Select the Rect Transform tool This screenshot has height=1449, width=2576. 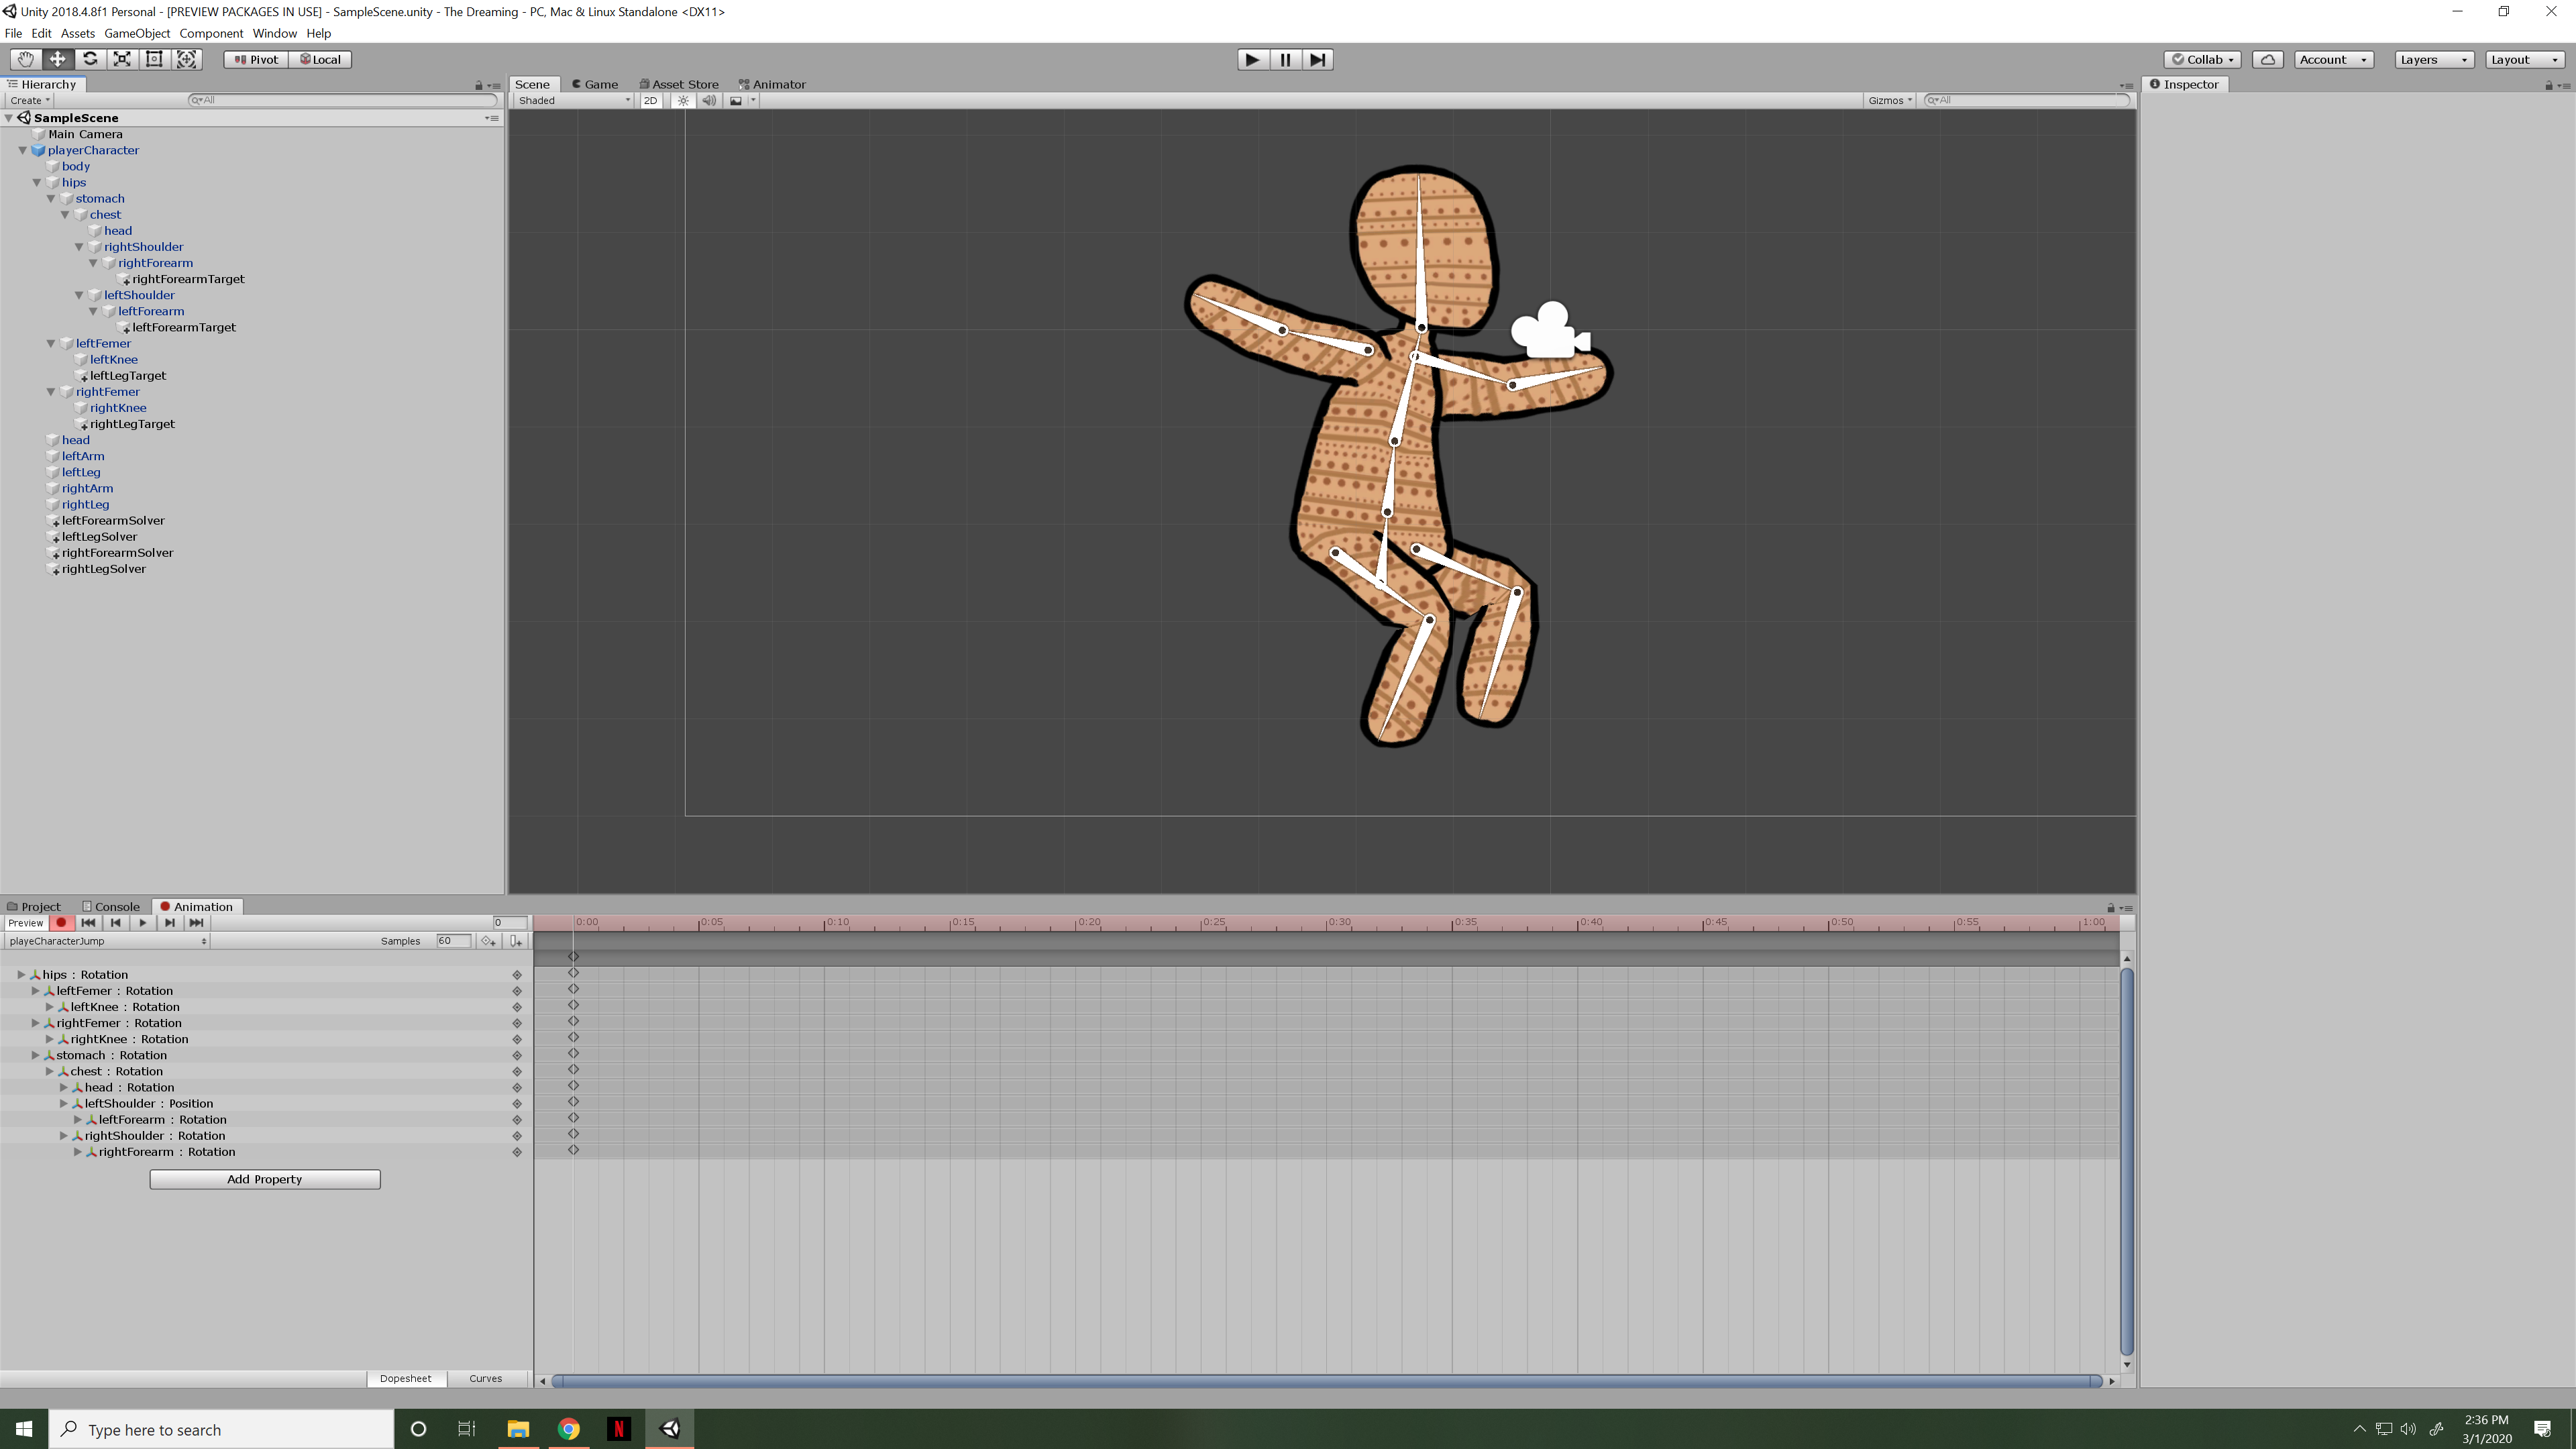(154, 59)
